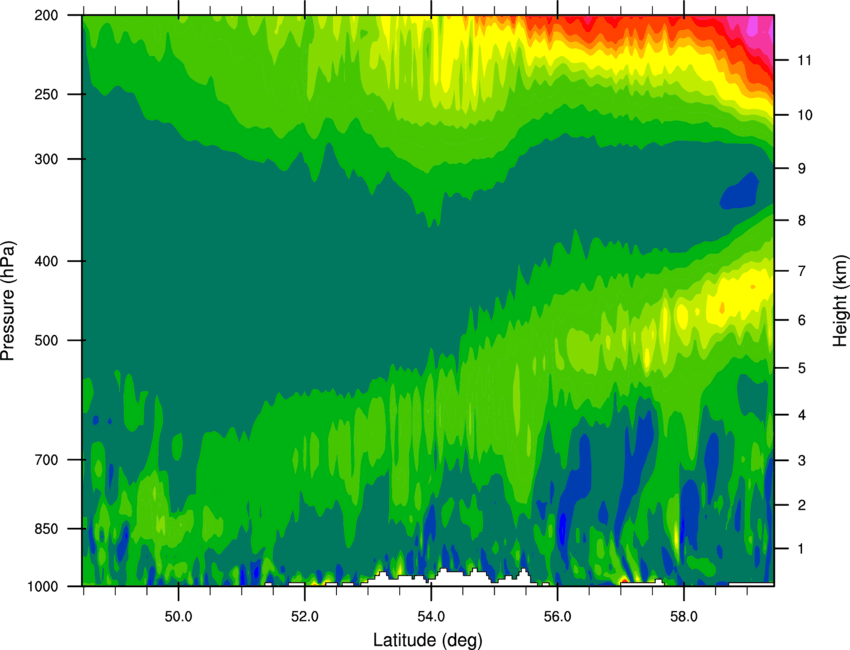Click the 6 km height label
850x650 pixels.
tap(802, 320)
